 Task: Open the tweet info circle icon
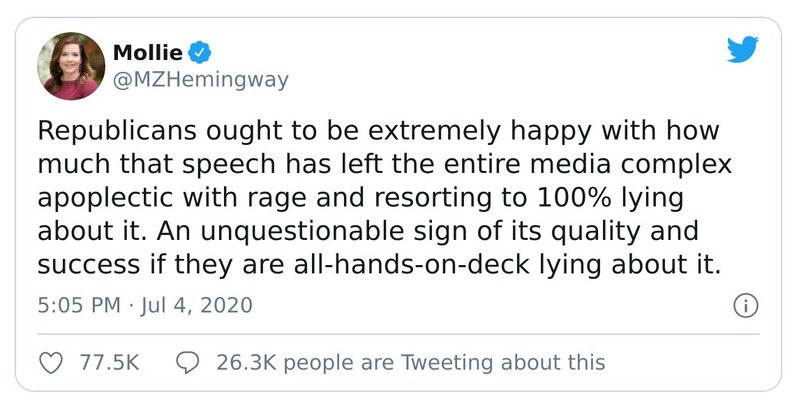pyautogui.click(x=744, y=305)
